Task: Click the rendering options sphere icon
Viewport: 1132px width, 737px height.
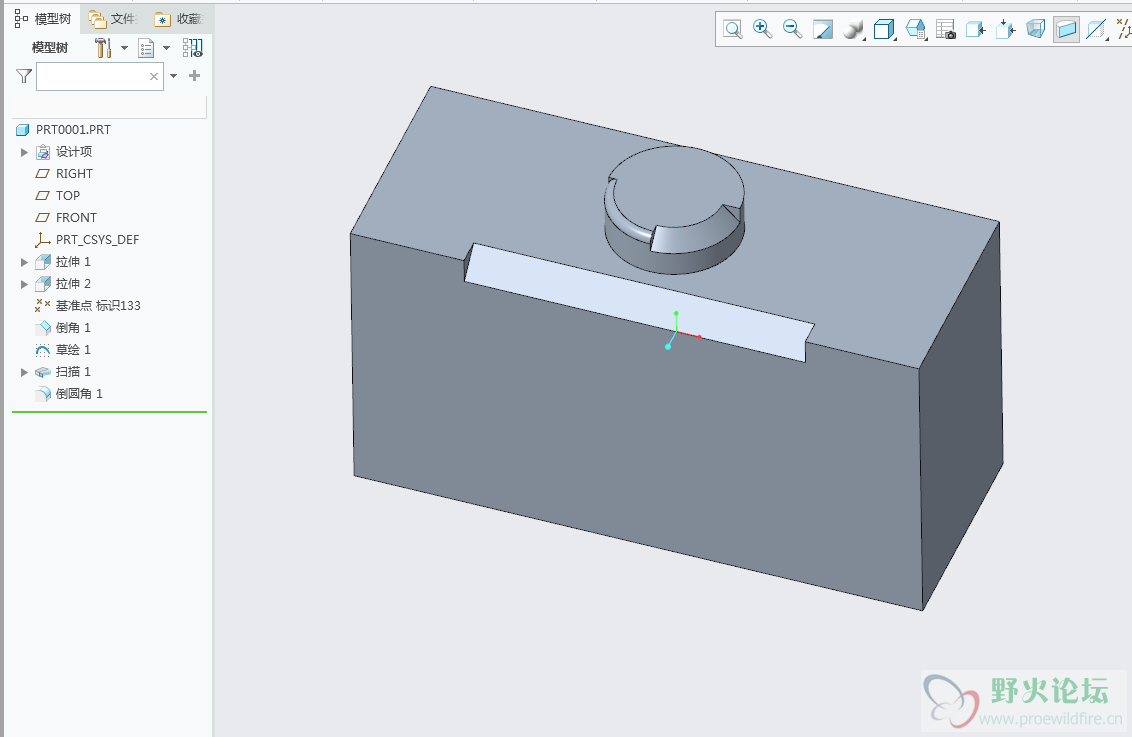Action: pyautogui.click(x=853, y=30)
